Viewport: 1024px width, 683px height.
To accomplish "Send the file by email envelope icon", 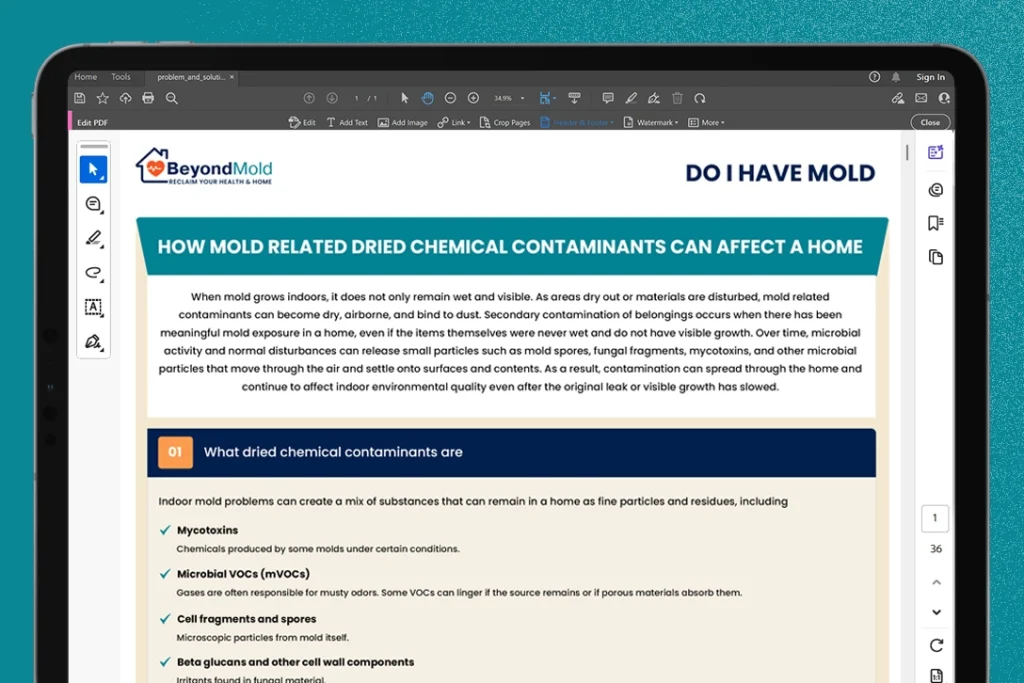I will [x=921, y=98].
